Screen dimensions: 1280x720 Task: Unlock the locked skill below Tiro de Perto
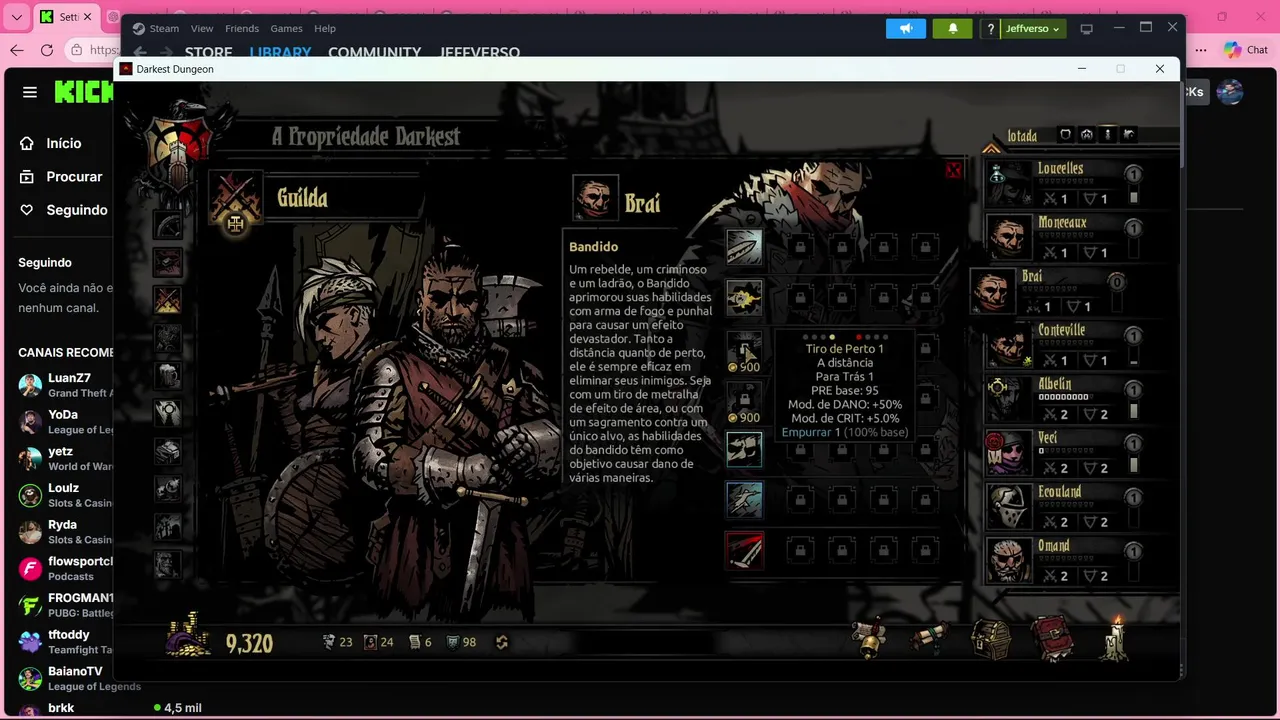744,402
